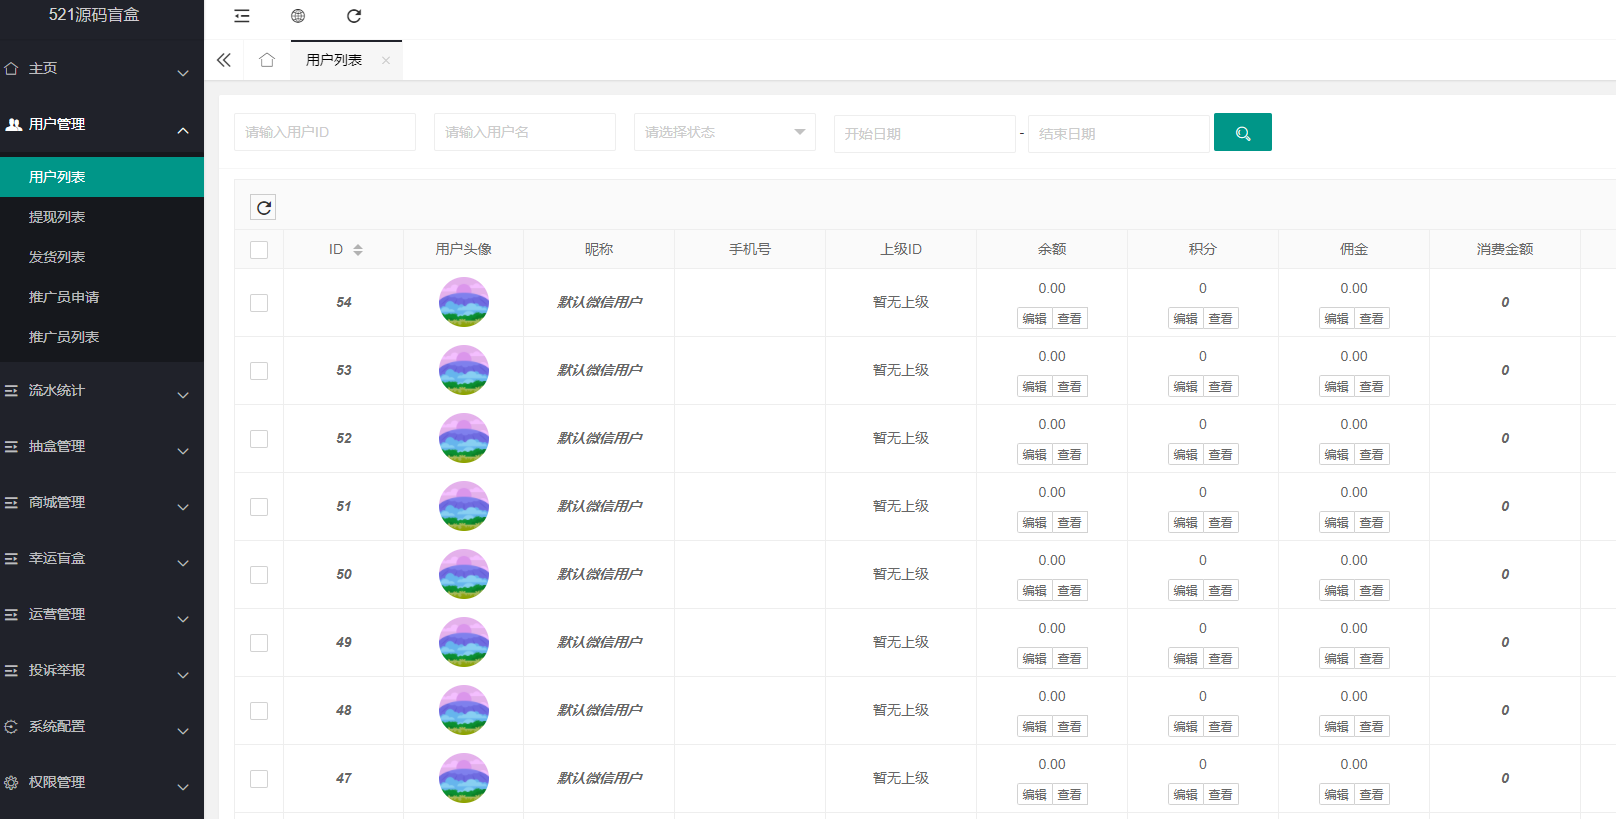Click the refresh icon in the top bar
This screenshot has height=819, width=1616.
354,16
